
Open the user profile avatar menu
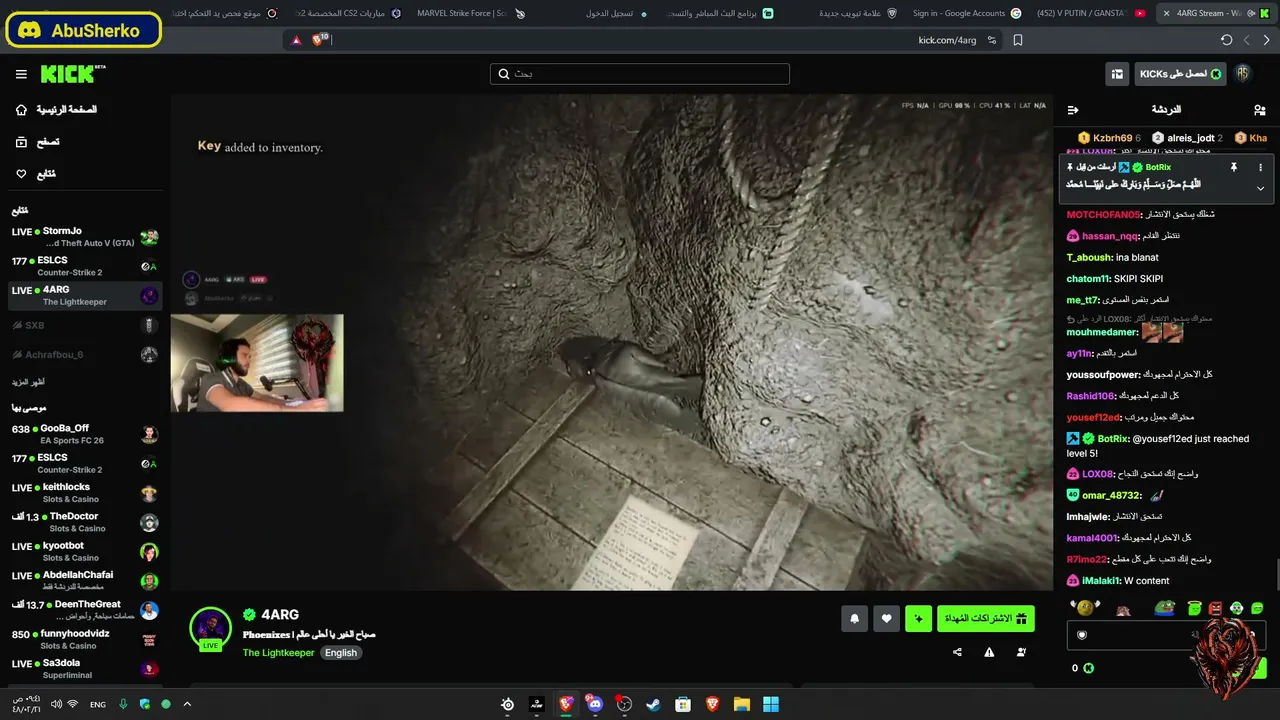(1243, 74)
